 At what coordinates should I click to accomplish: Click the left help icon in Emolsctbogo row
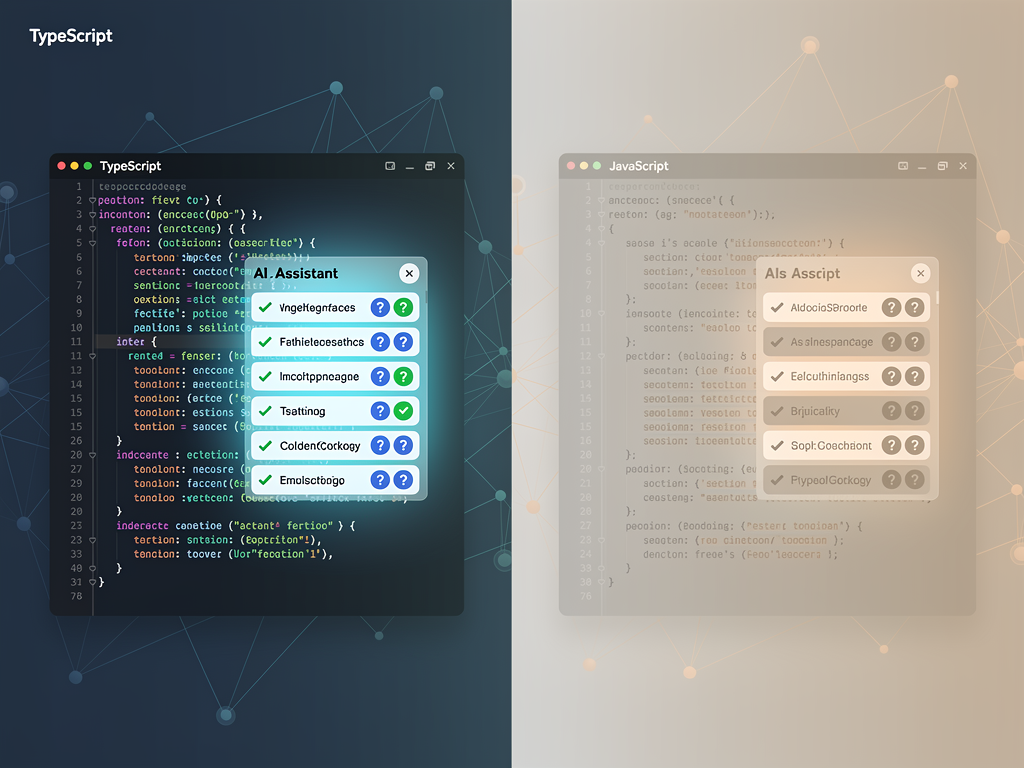(380, 480)
